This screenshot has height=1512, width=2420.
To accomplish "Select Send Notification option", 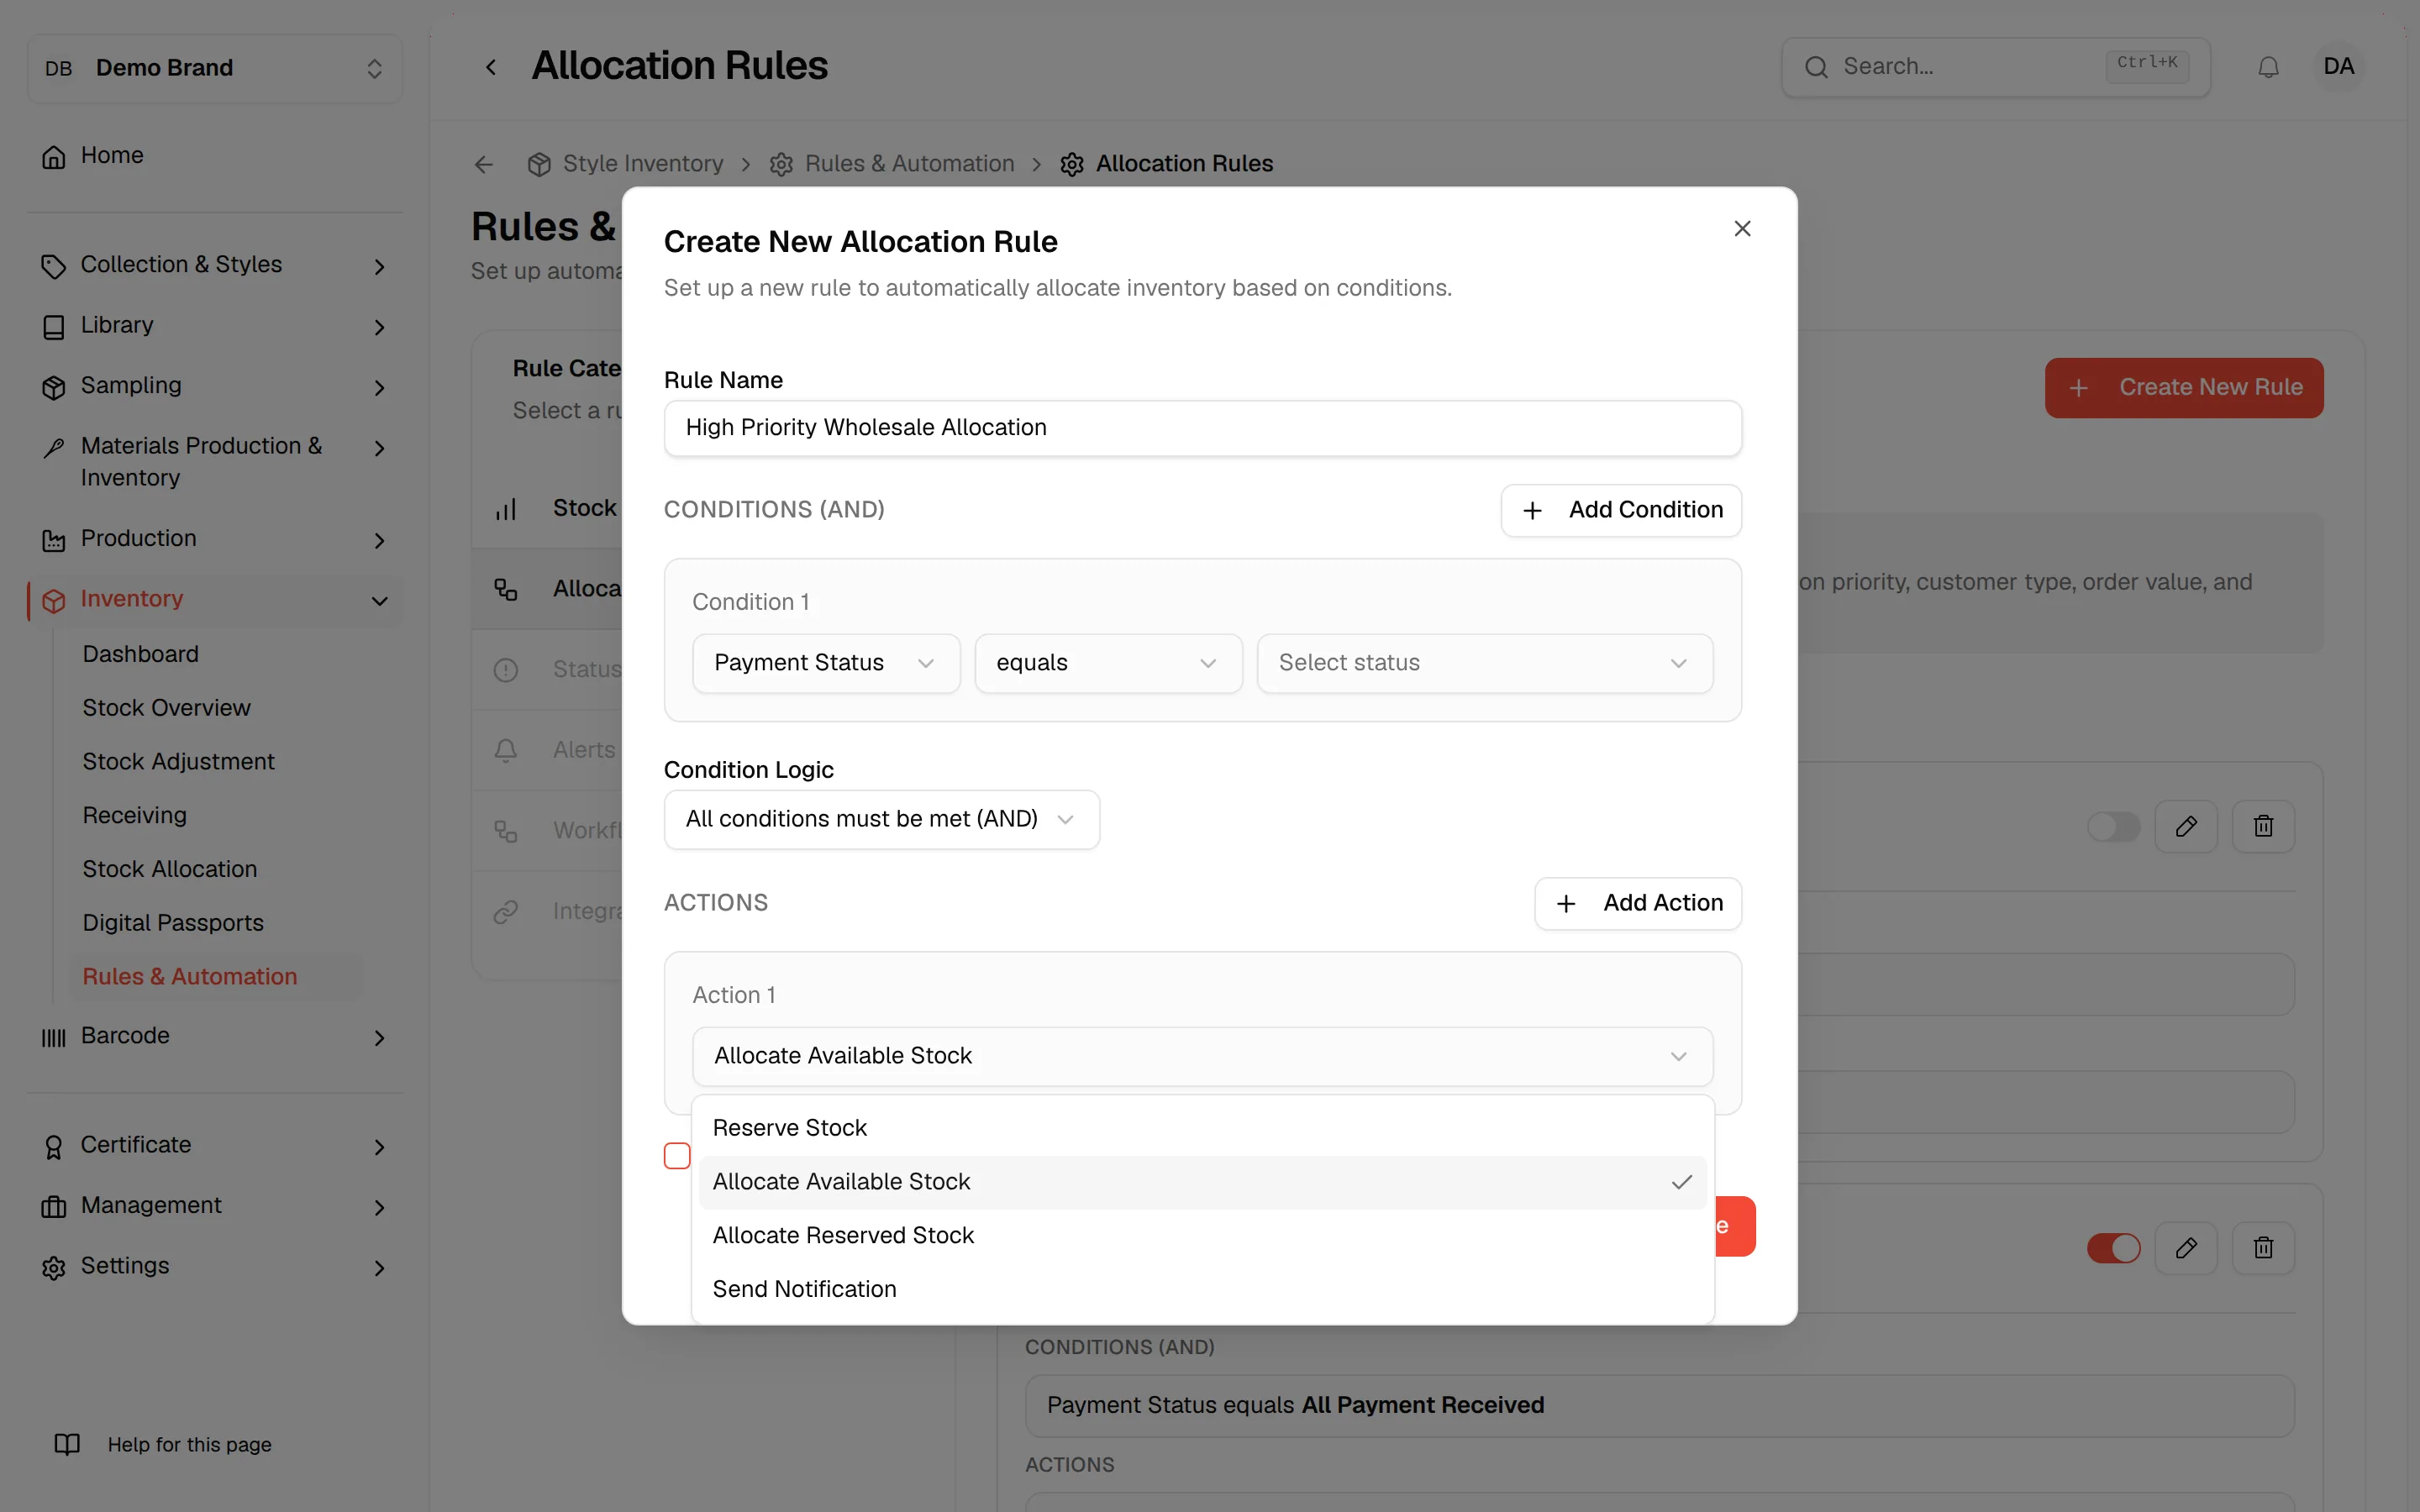I will (1202, 1290).
